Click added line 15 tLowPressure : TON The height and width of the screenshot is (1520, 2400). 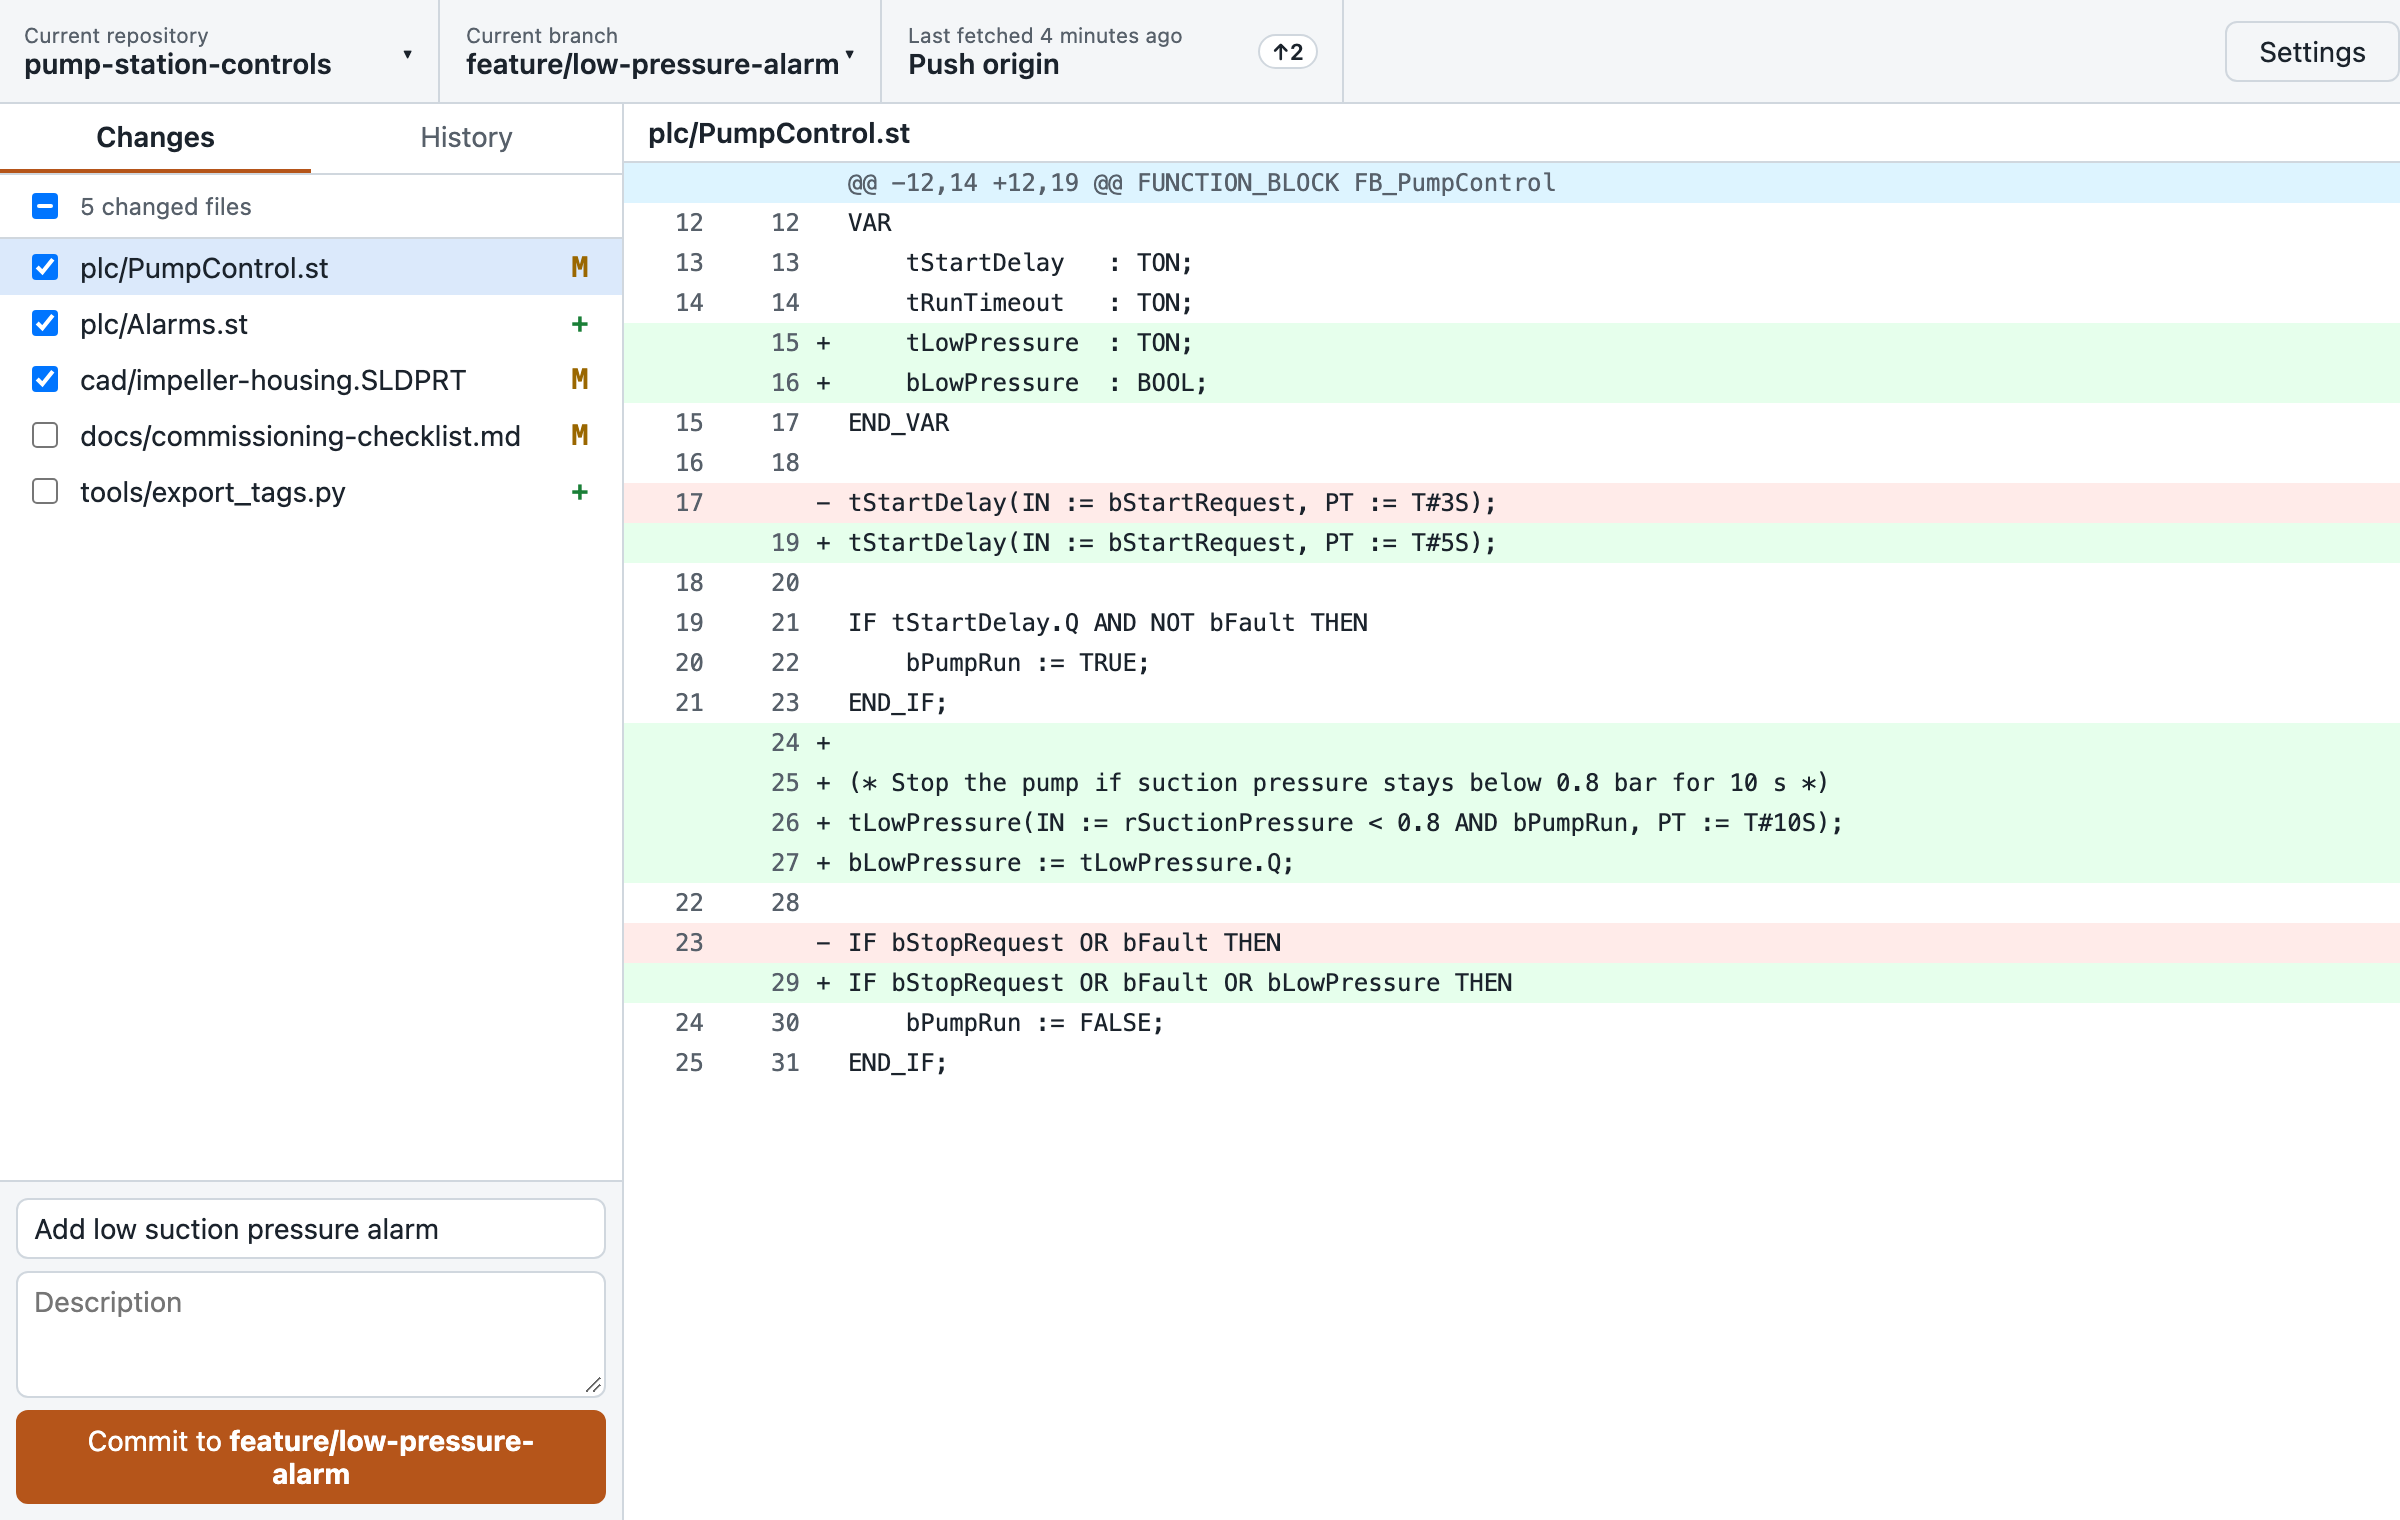point(1511,343)
